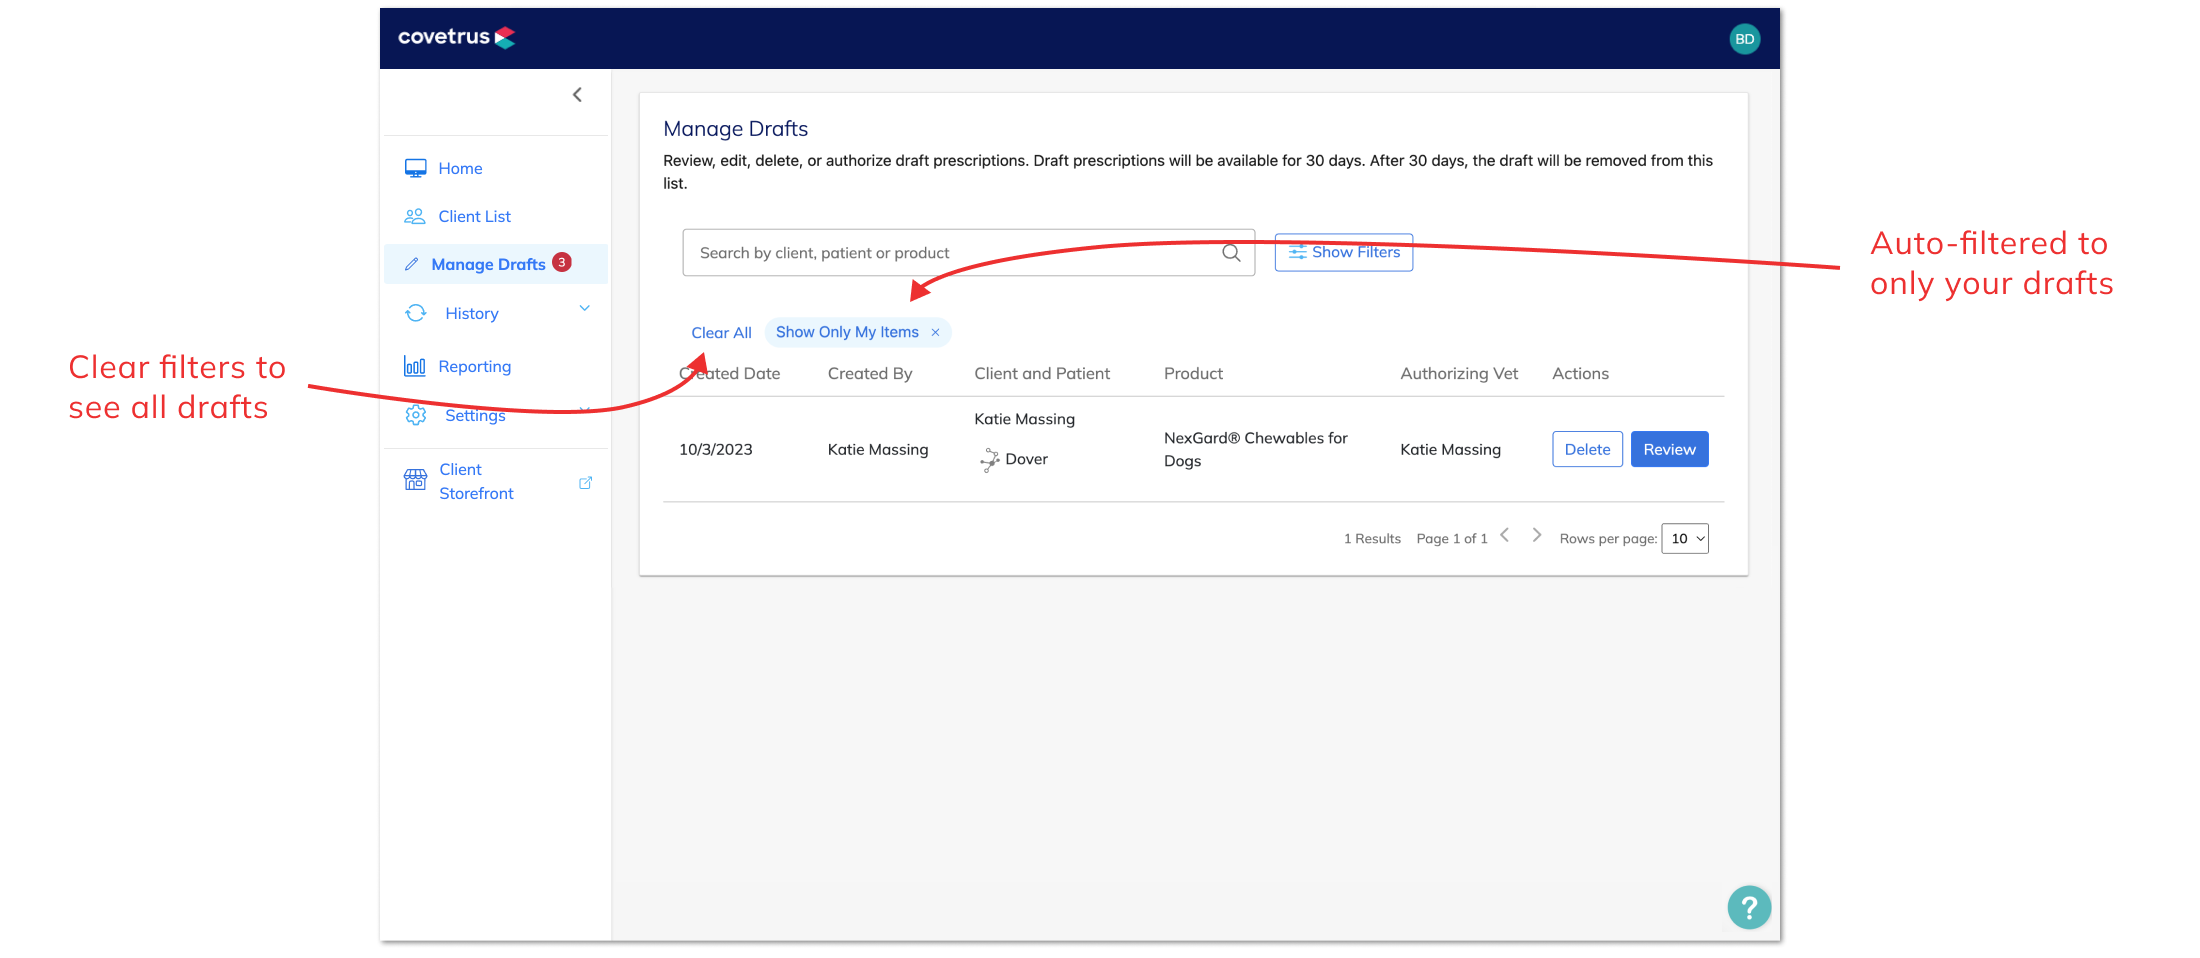Open the BD user avatar menu
The height and width of the screenshot is (958, 2200).
pyautogui.click(x=1744, y=39)
